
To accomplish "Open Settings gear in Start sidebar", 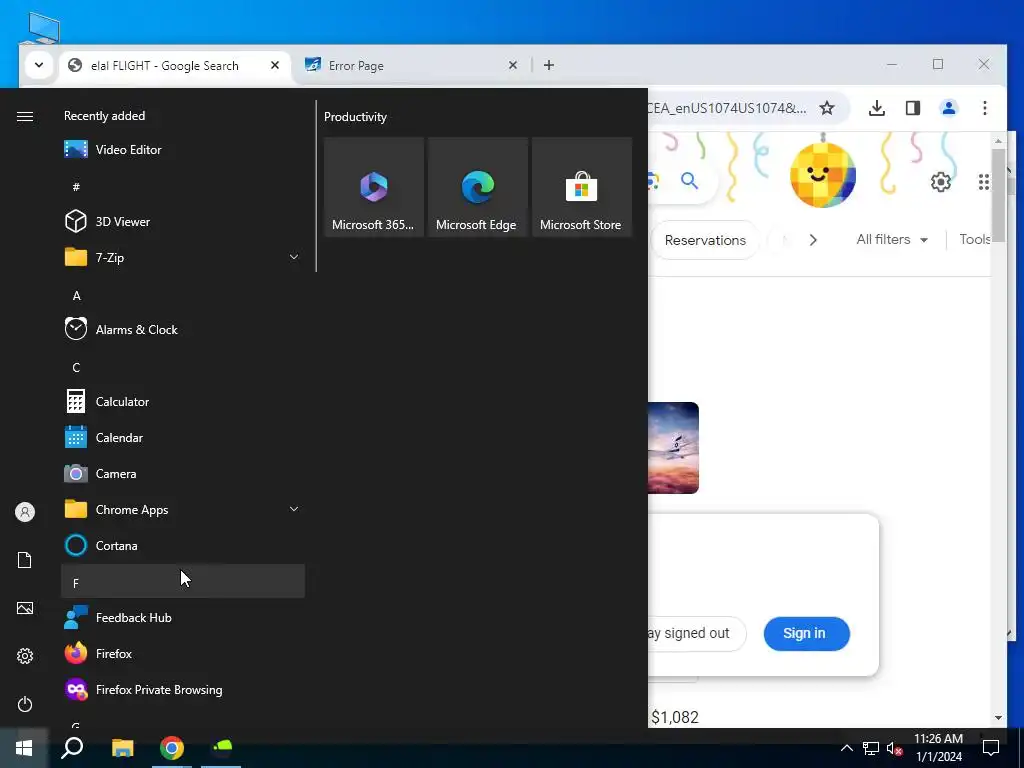I will pos(25,656).
